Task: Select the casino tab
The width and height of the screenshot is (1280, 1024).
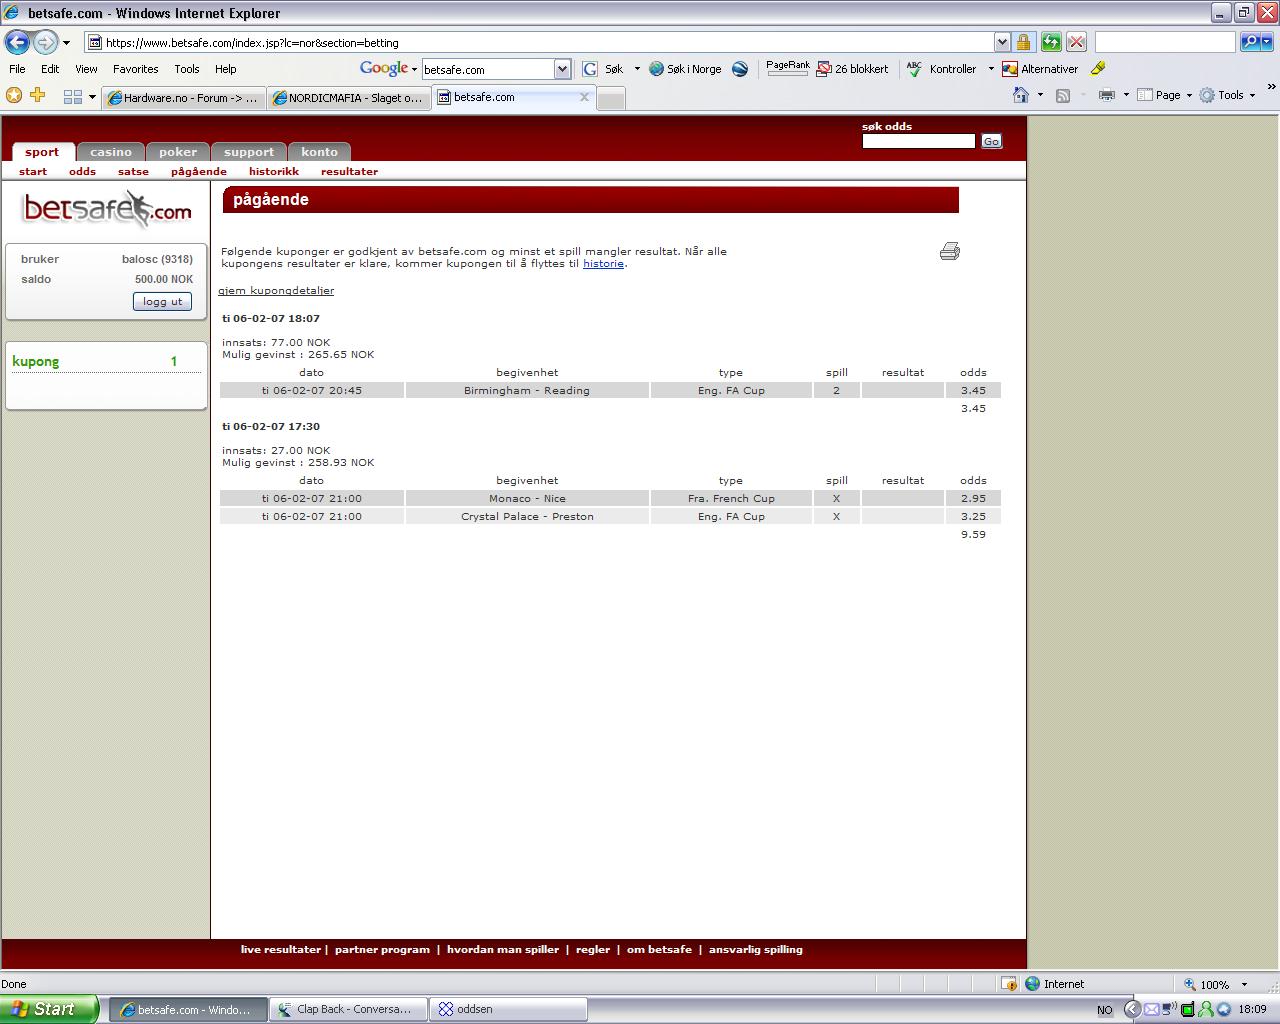Action: (x=111, y=152)
